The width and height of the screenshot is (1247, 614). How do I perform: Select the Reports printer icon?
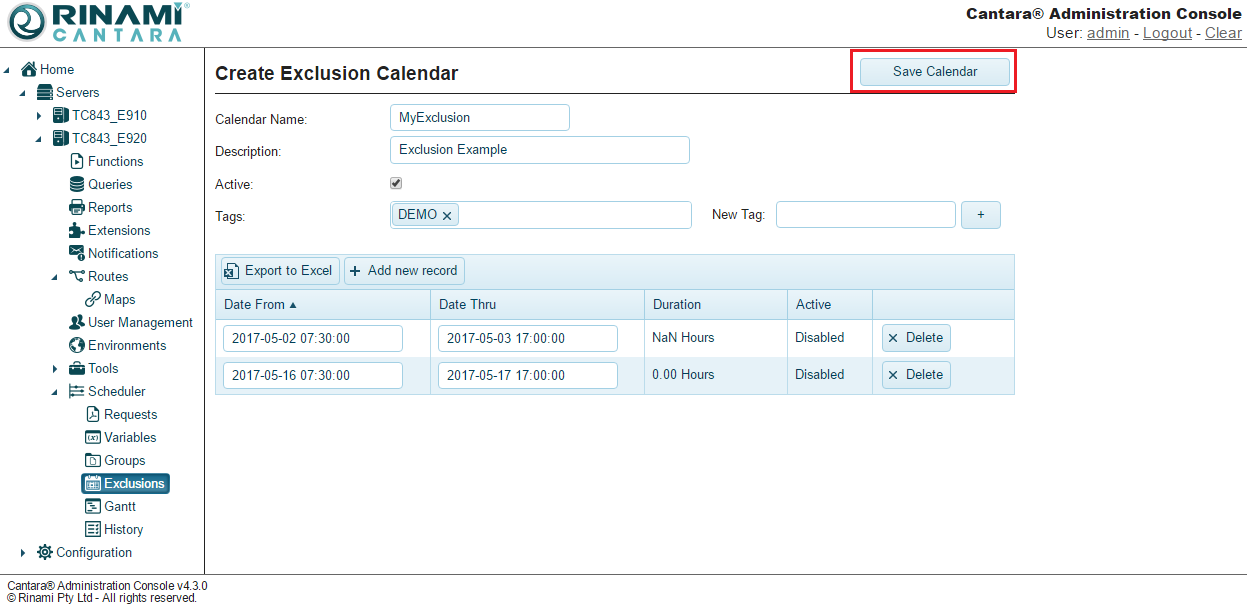click(x=77, y=207)
